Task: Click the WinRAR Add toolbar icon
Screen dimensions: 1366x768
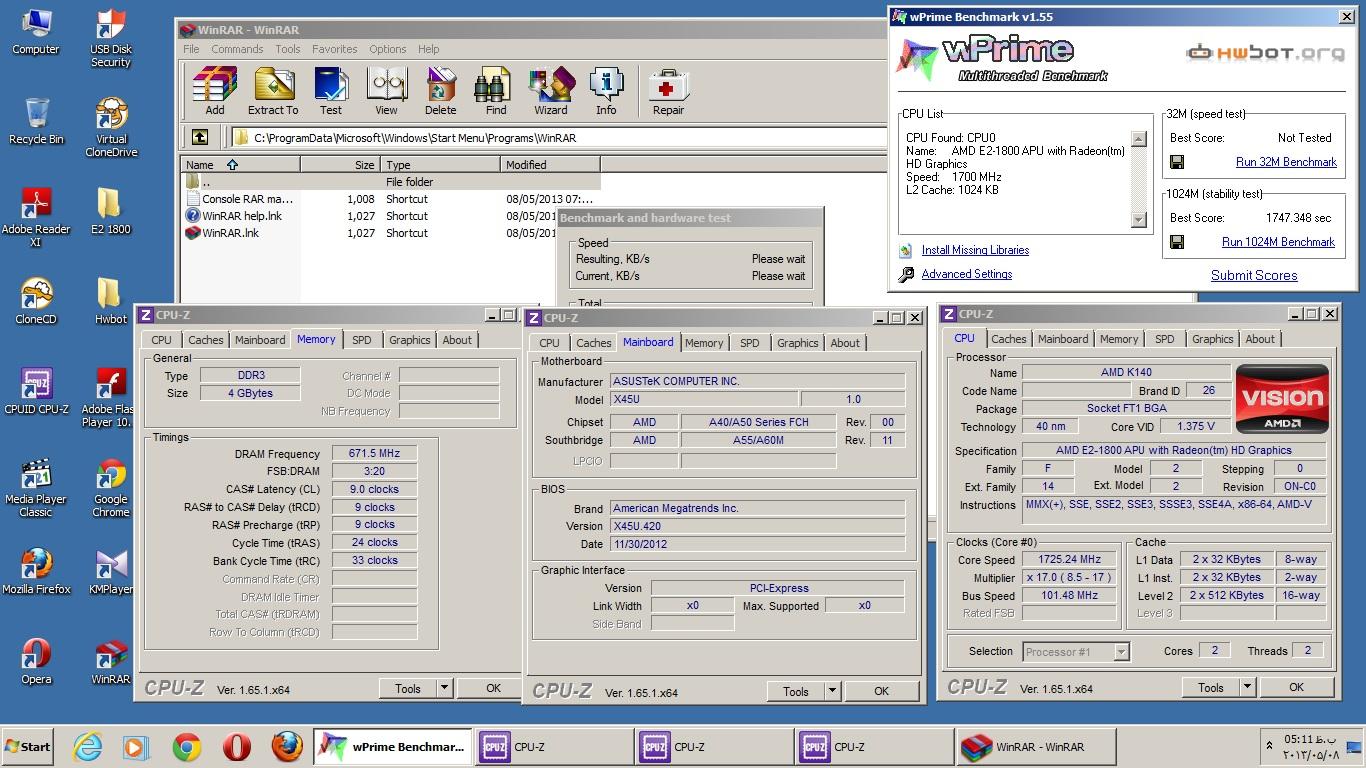Action: (x=215, y=92)
